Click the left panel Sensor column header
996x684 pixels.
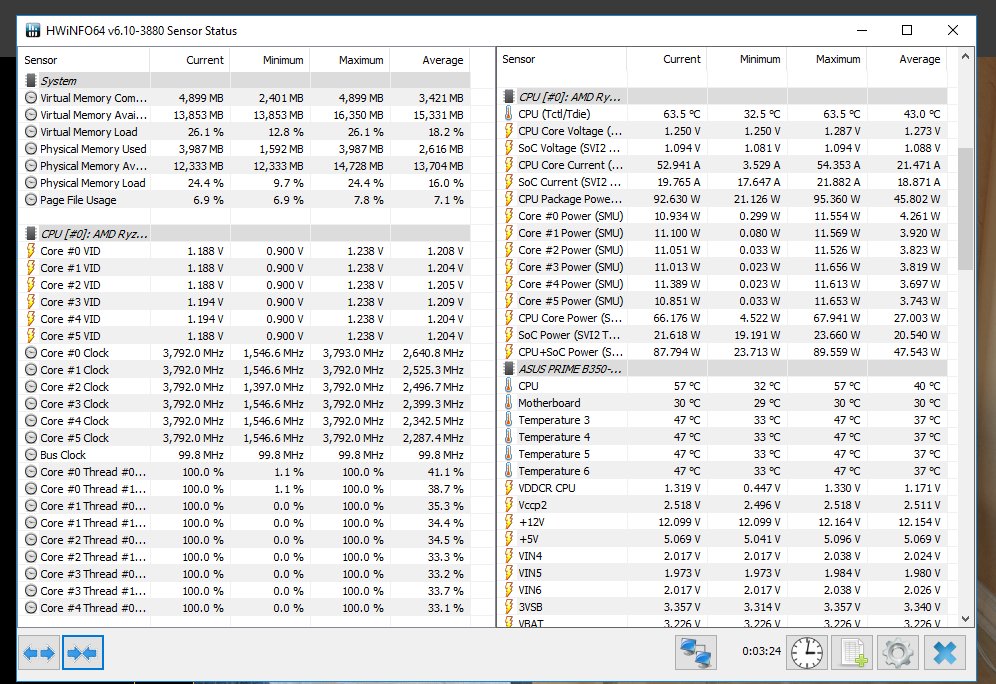coord(84,60)
